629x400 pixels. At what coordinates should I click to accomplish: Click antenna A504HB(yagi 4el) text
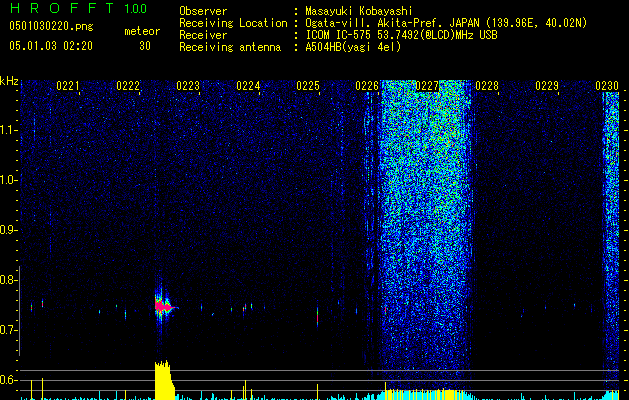tap(353, 47)
